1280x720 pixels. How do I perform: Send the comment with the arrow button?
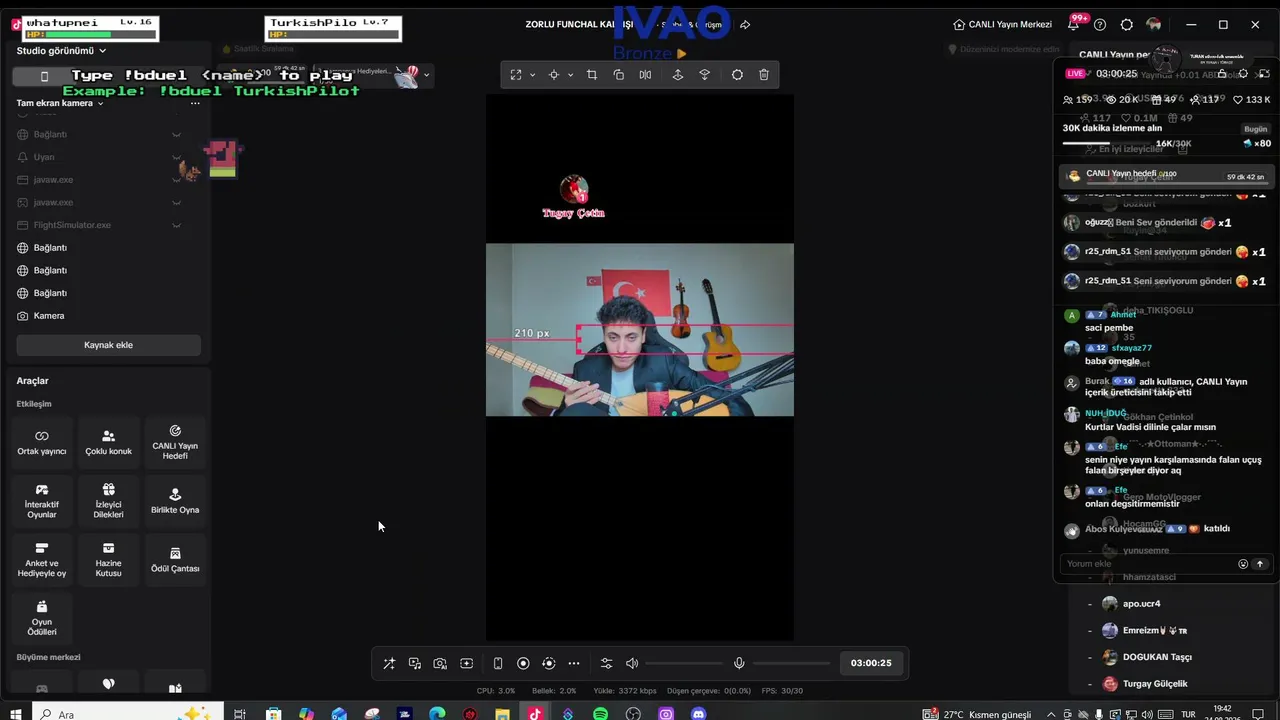1260,564
